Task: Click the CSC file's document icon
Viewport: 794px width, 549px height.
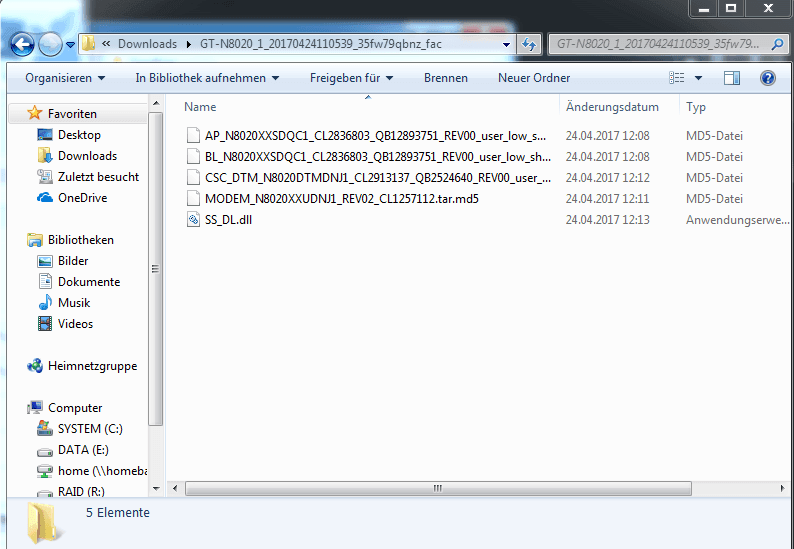Action: [193, 178]
